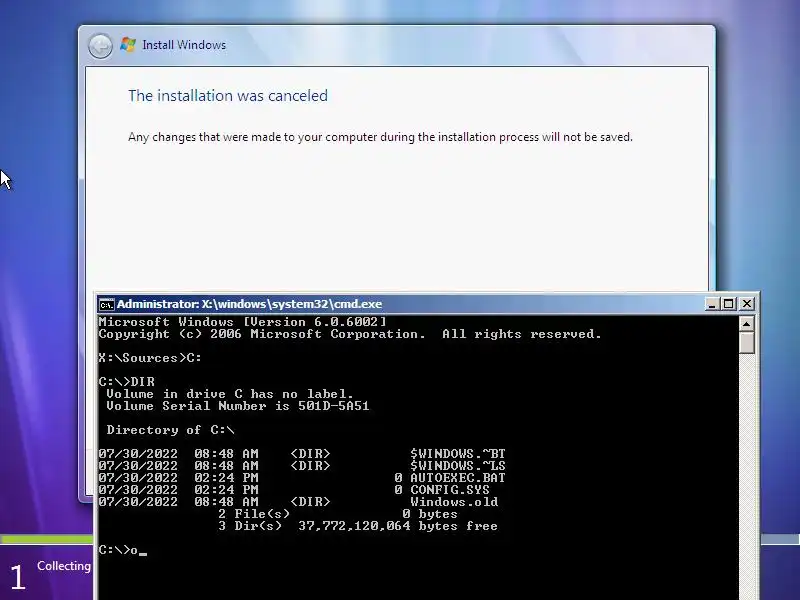Click 'Volume Serial Number is 501D-5A51' line
The height and width of the screenshot is (600, 800).
click(237, 406)
